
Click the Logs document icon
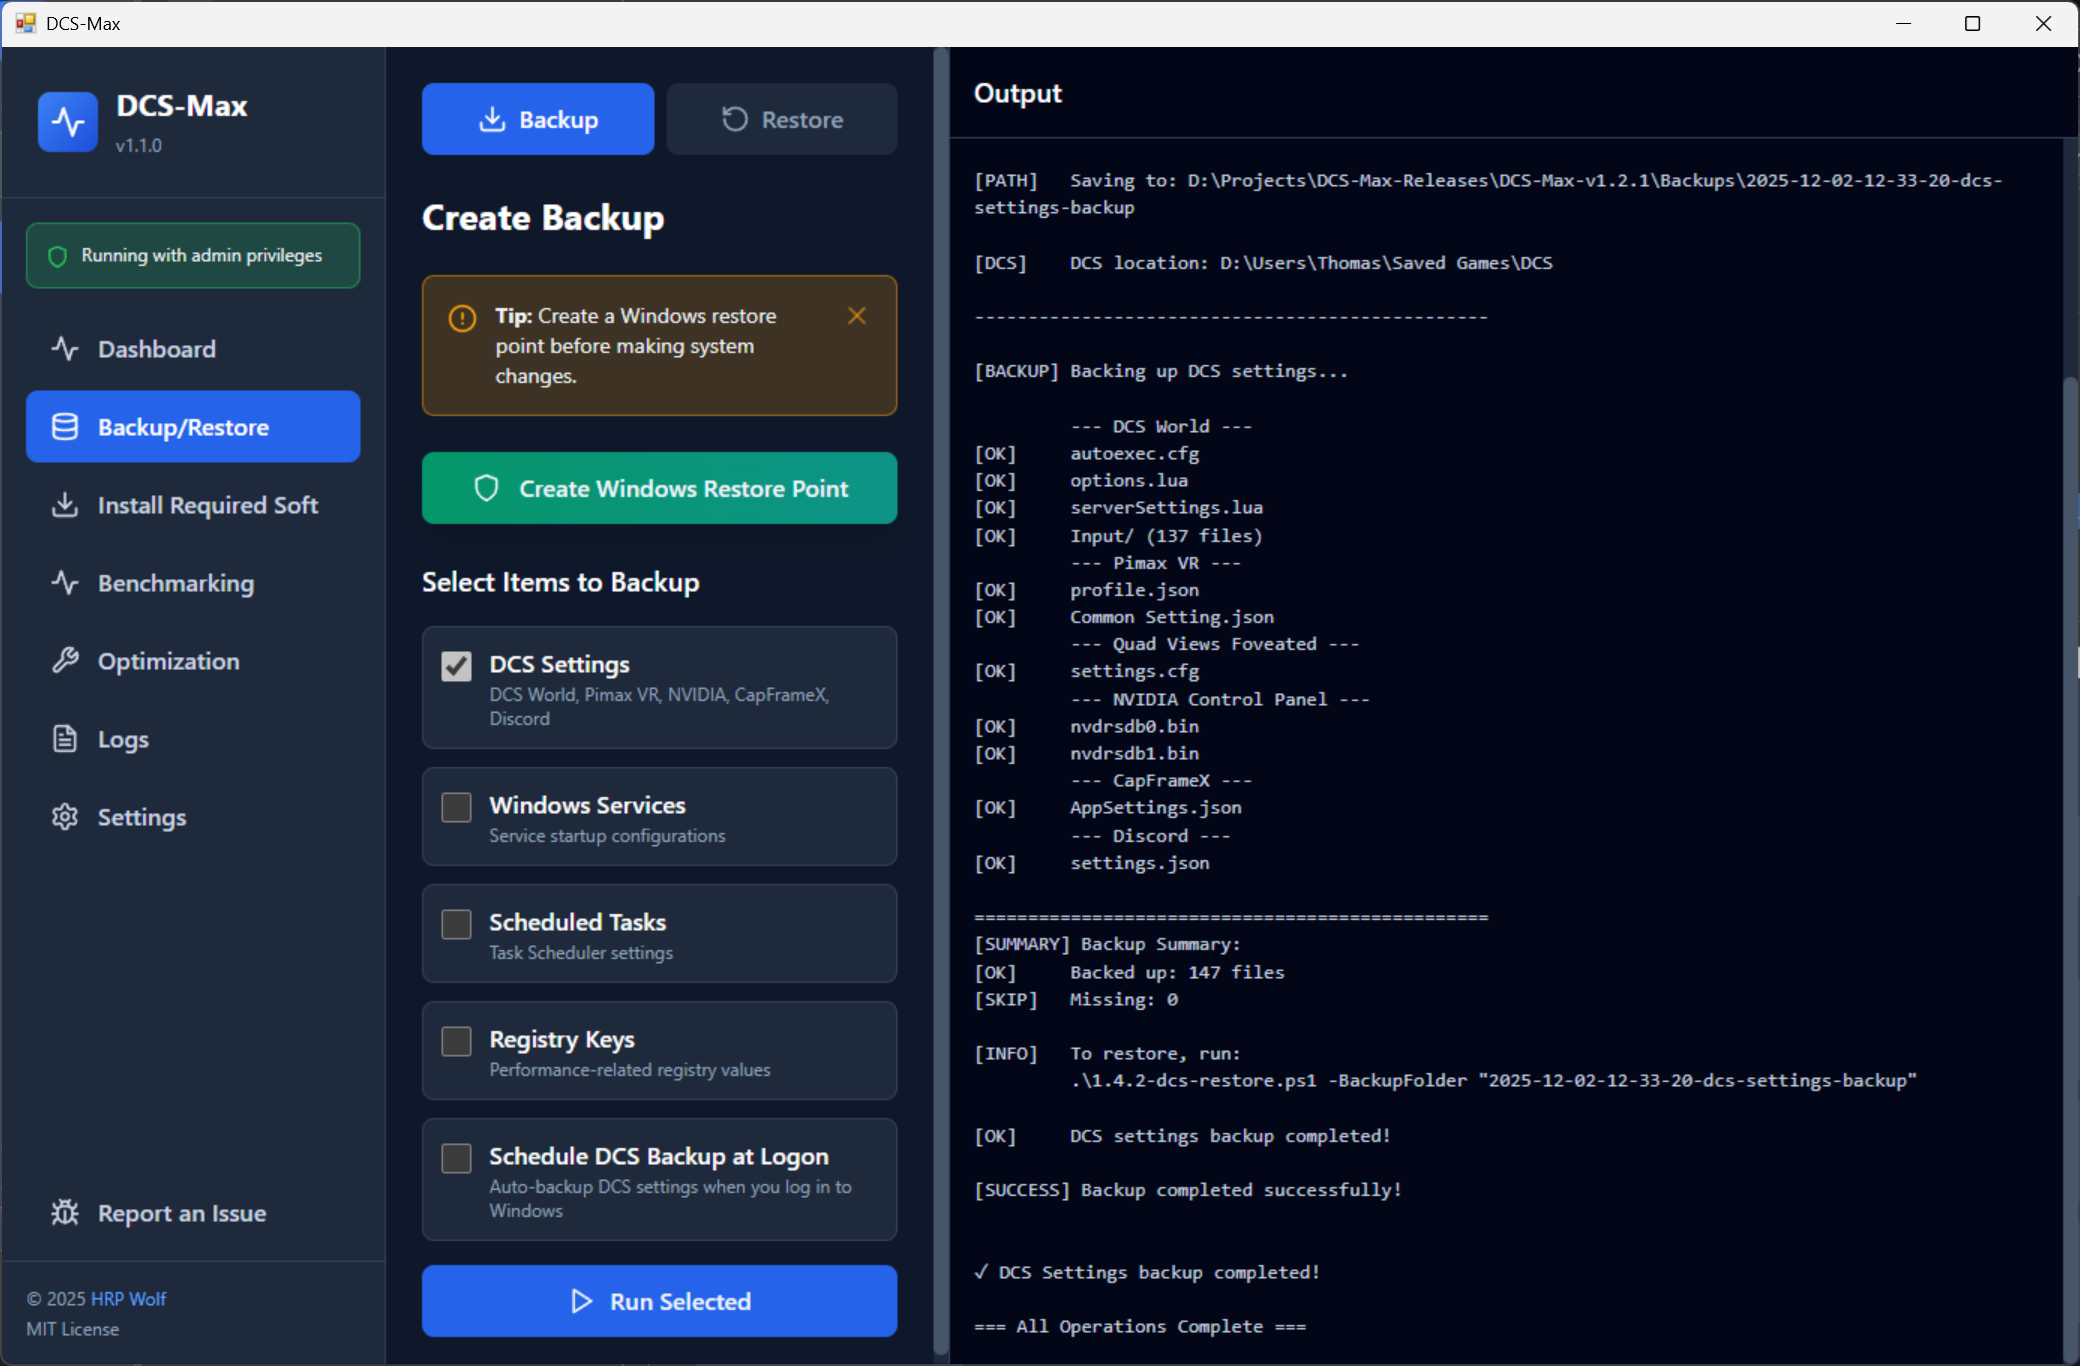point(65,739)
